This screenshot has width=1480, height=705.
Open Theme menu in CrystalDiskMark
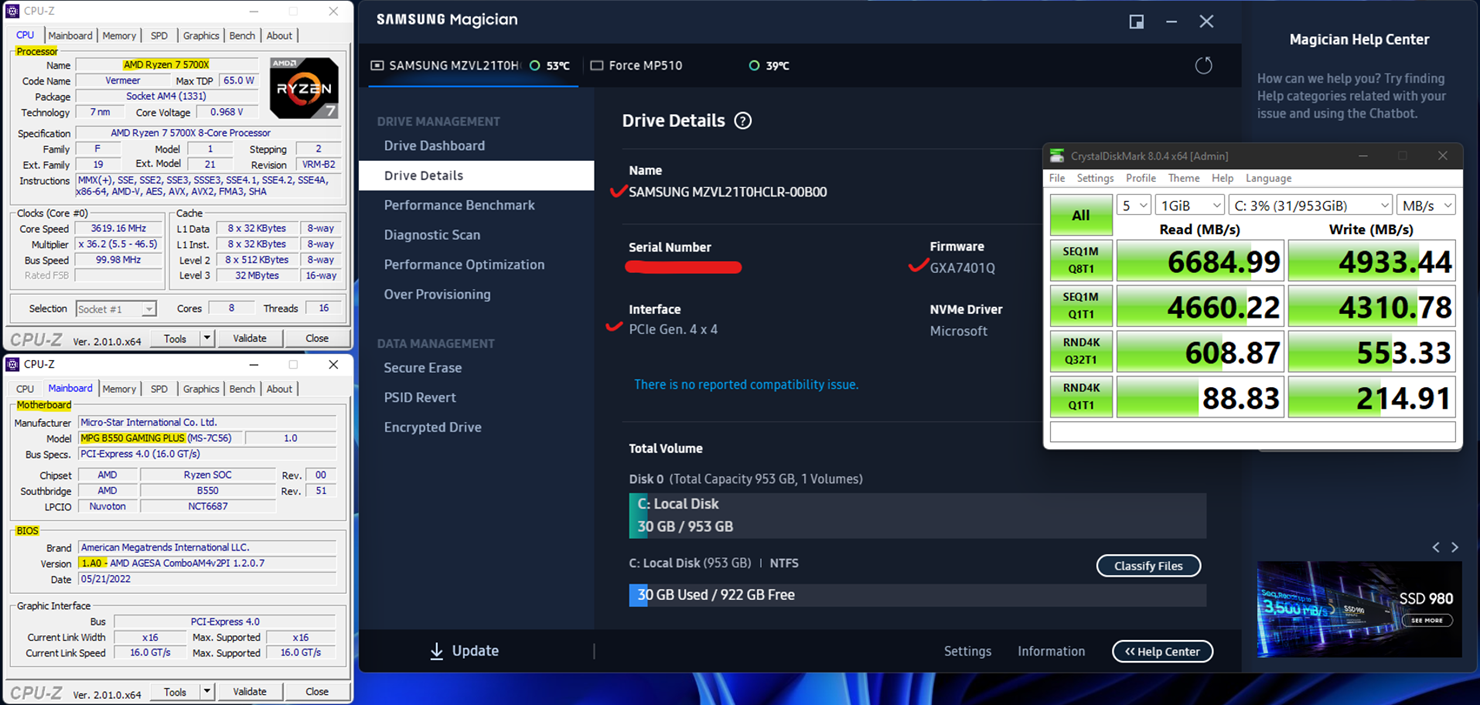tap(1184, 178)
